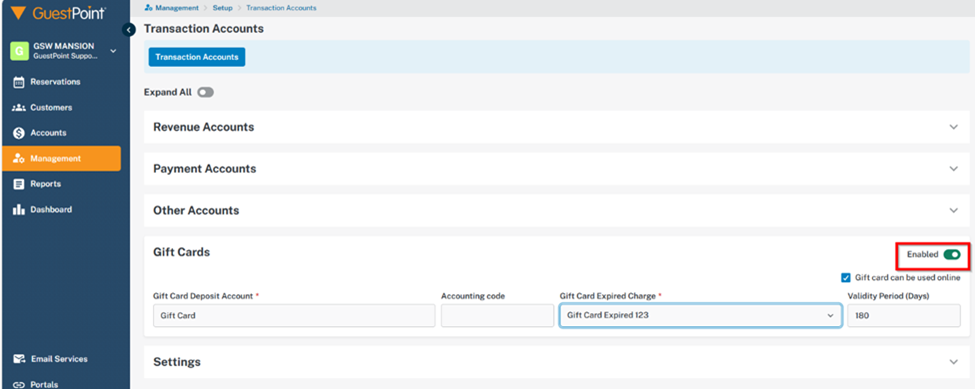Screen dimensions: 975x389
Task: Expand the Settings section chevron
Action: (954, 362)
